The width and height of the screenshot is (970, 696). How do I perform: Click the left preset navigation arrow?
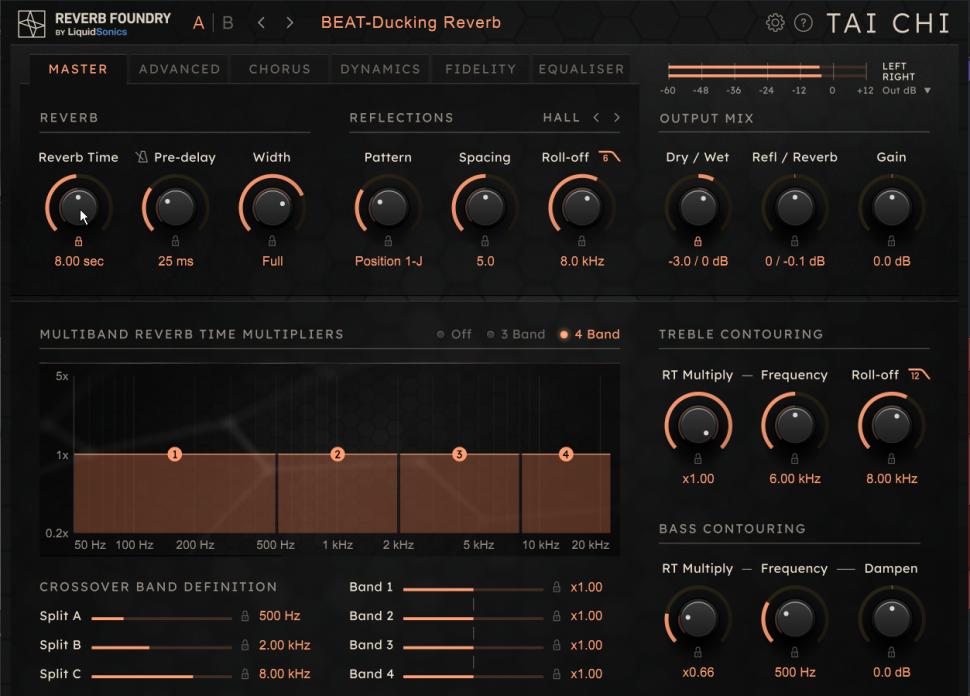pyautogui.click(x=262, y=21)
